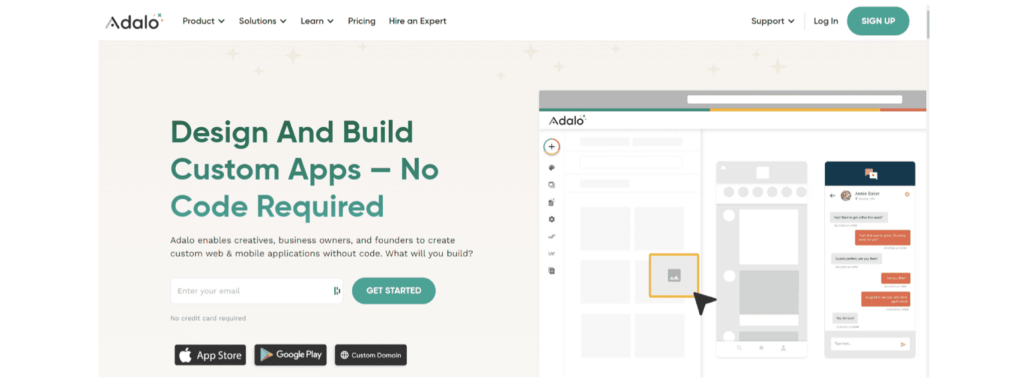
Task: Click the App Store badge
Action: pyautogui.click(x=210, y=355)
